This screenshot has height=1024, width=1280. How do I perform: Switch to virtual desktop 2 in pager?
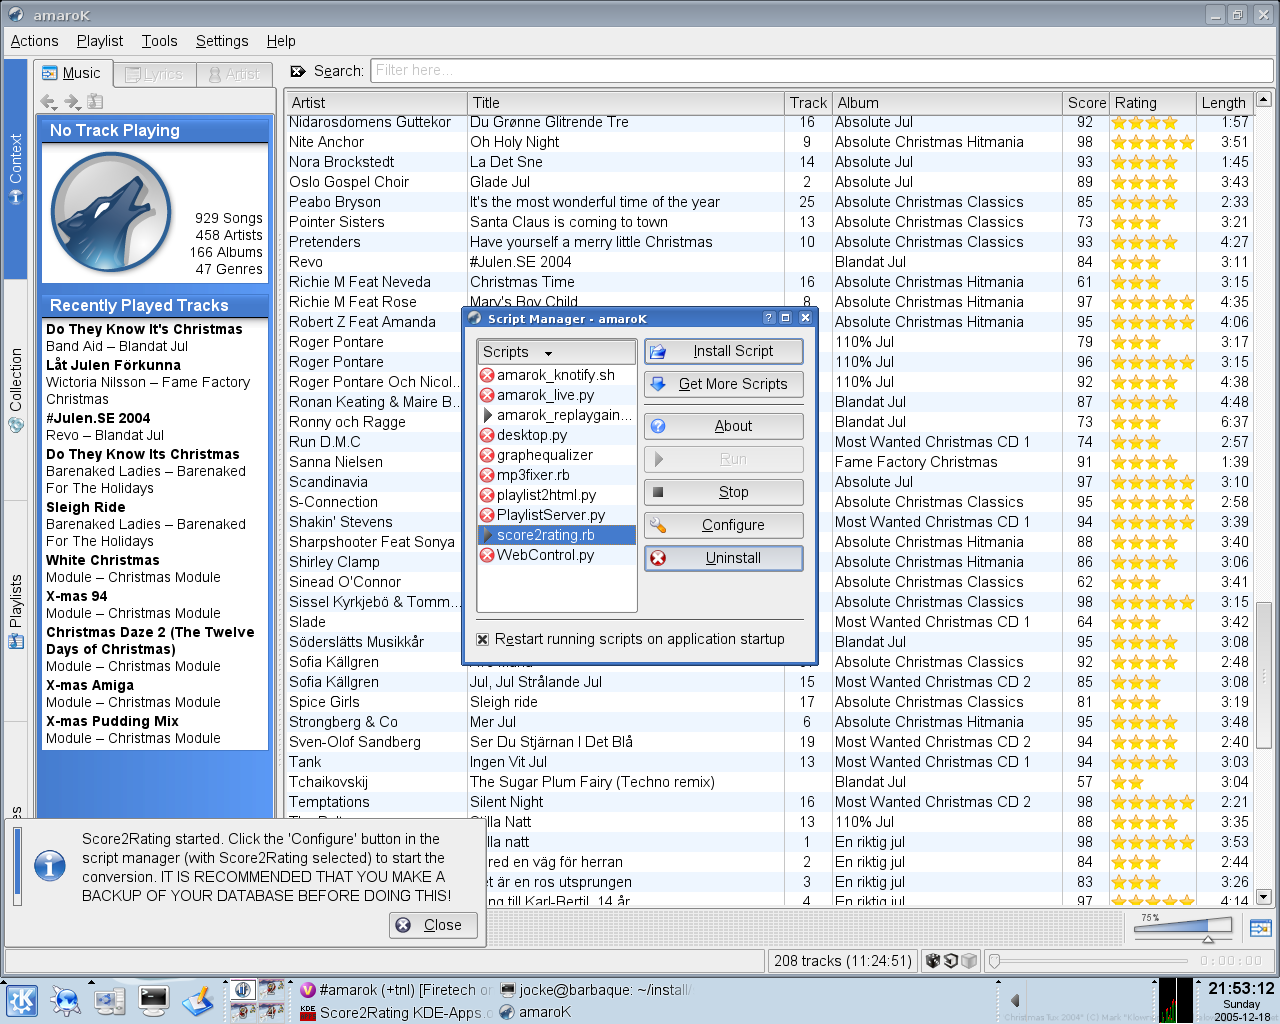coord(271,989)
